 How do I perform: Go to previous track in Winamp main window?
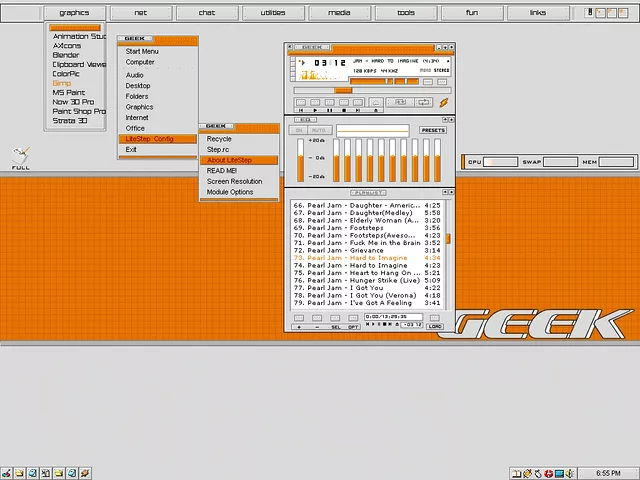point(301,102)
